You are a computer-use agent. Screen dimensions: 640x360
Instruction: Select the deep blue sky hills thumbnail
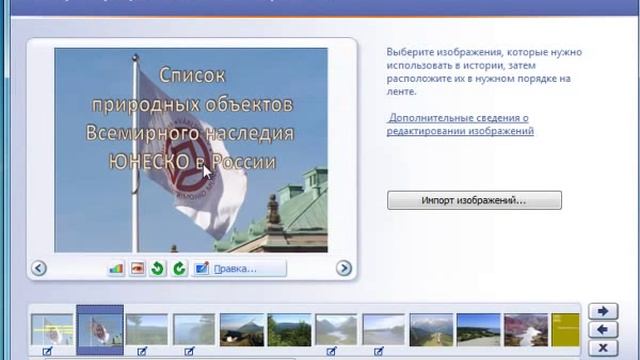coord(478,329)
